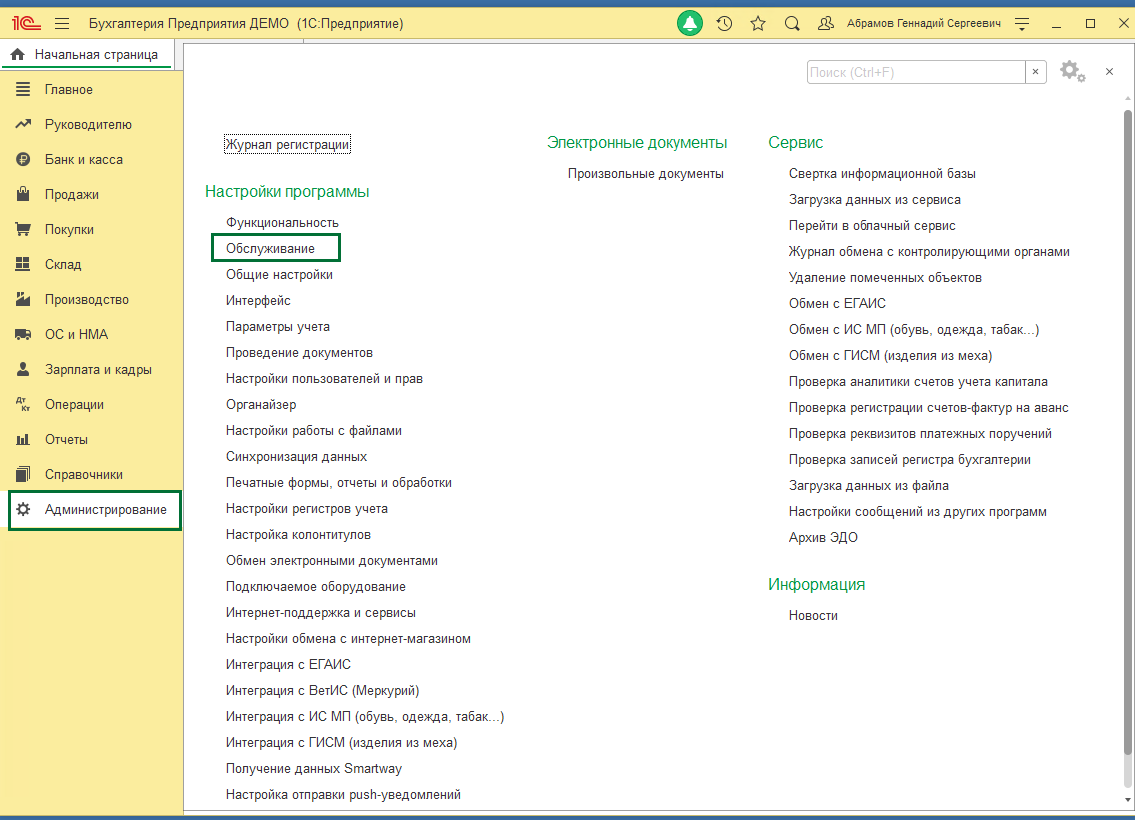Open Органайзер settings

(261, 405)
